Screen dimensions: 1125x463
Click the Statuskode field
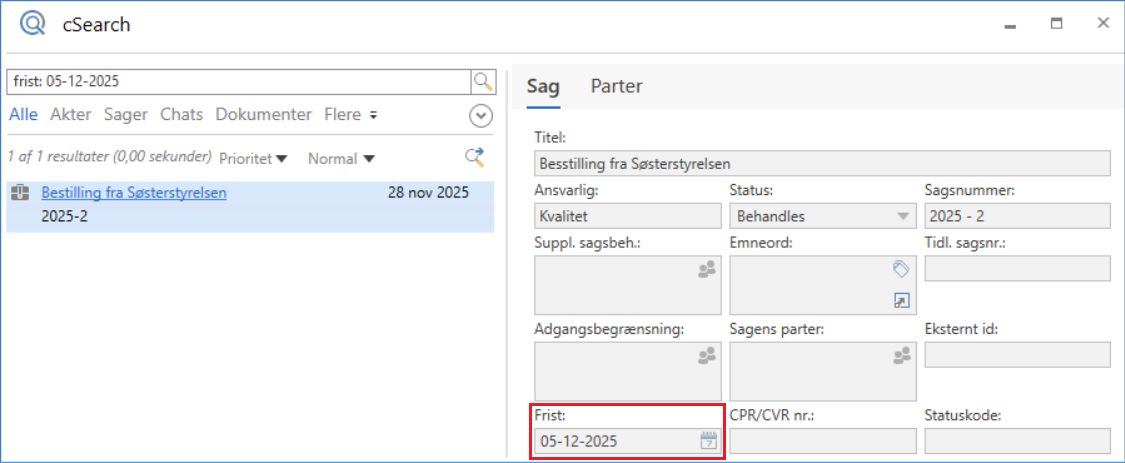pyautogui.click(x=1017, y=441)
